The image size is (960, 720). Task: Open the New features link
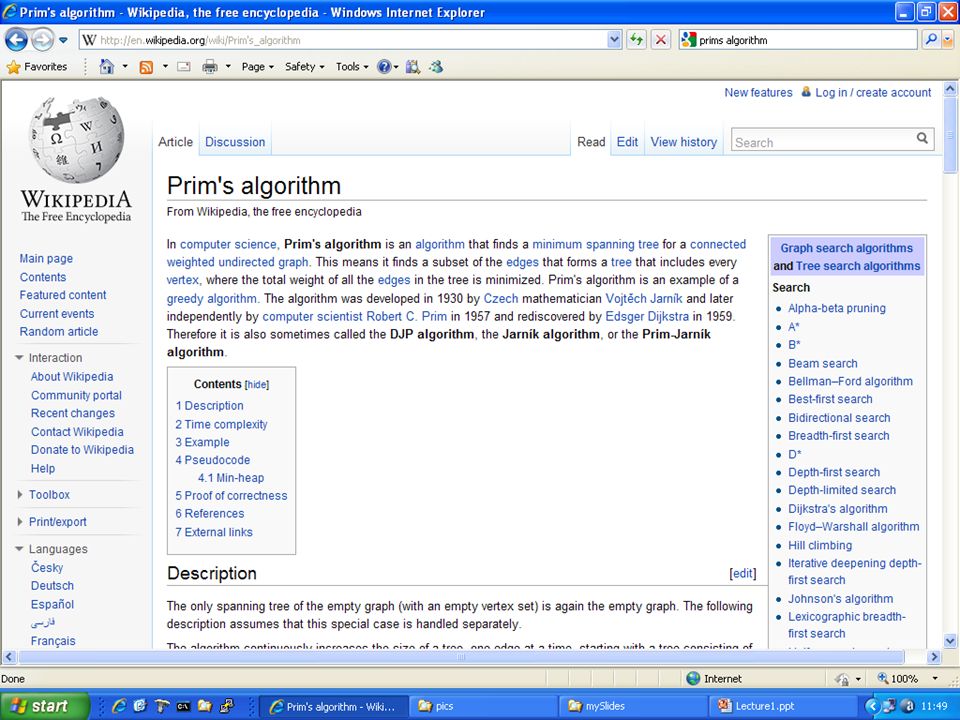(x=758, y=92)
